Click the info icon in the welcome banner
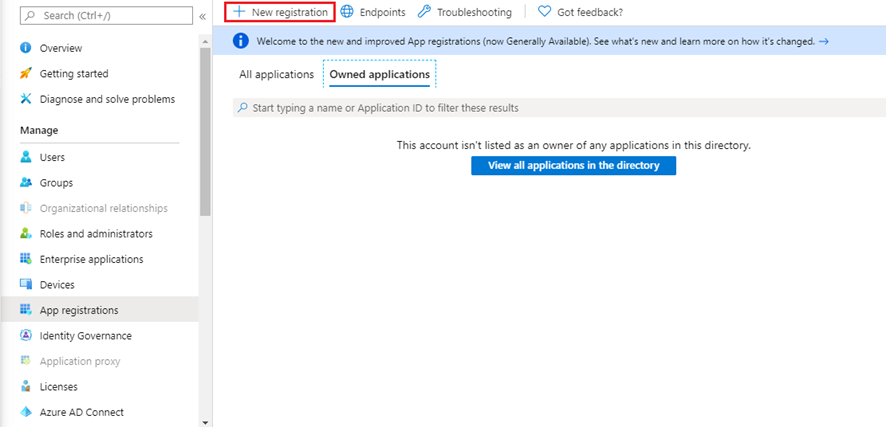This screenshot has height=427, width=886. [x=241, y=41]
